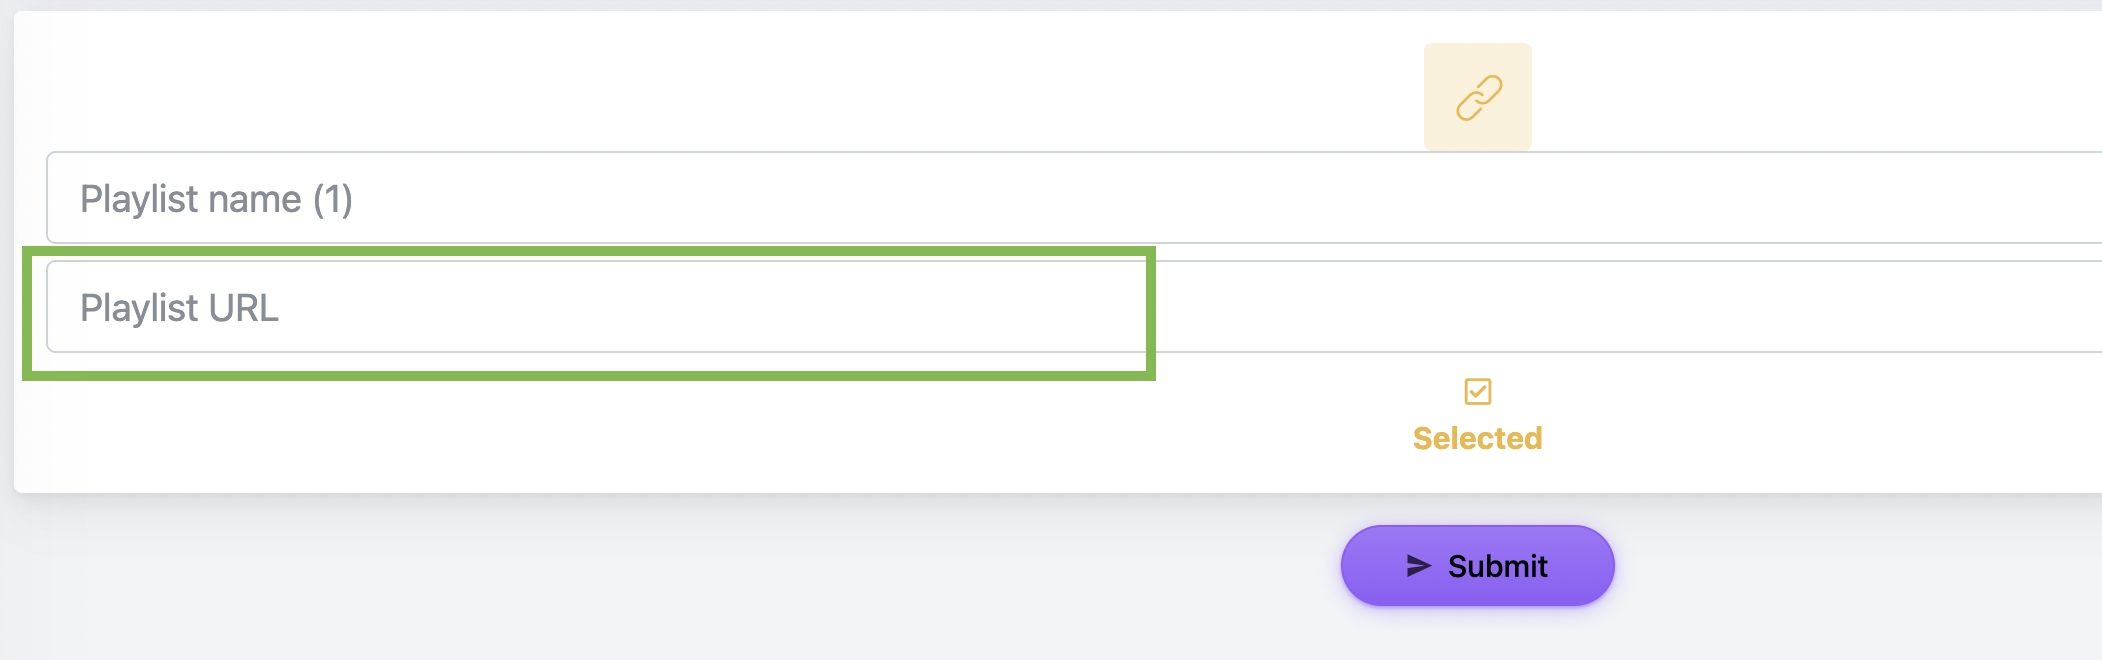Place cursor in the highlighted Playlist URL box
2102x660 pixels.
coord(600,307)
